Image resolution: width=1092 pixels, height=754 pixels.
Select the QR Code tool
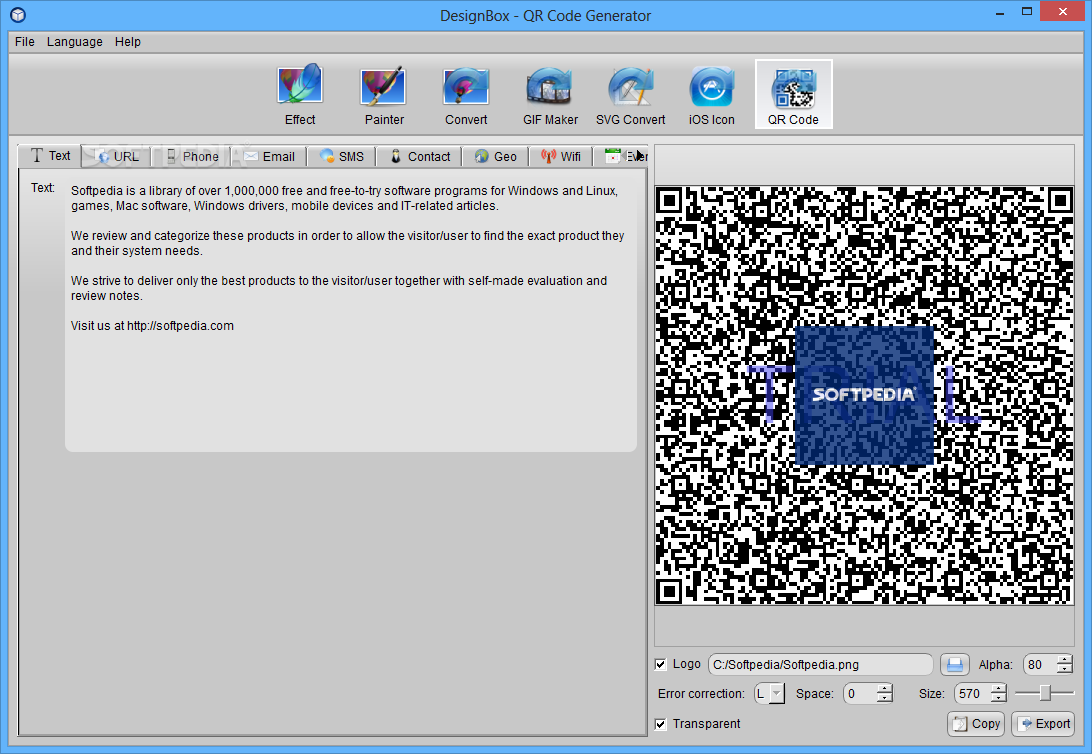(793, 95)
